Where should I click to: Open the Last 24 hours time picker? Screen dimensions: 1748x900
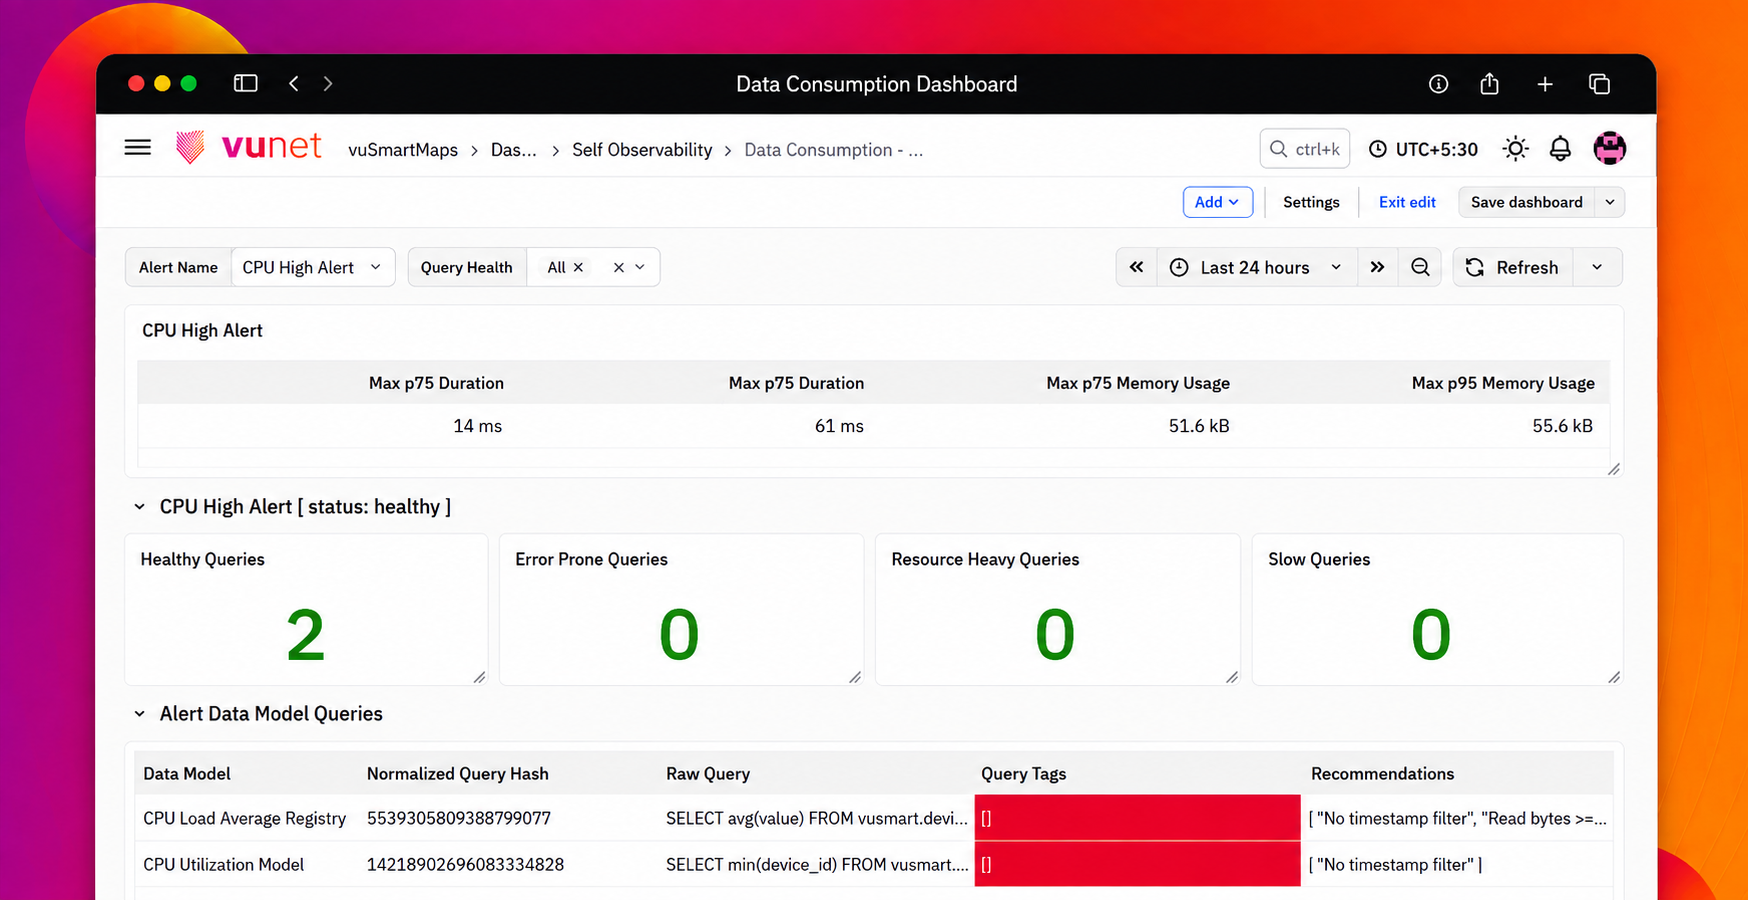tap(1257, 267)
